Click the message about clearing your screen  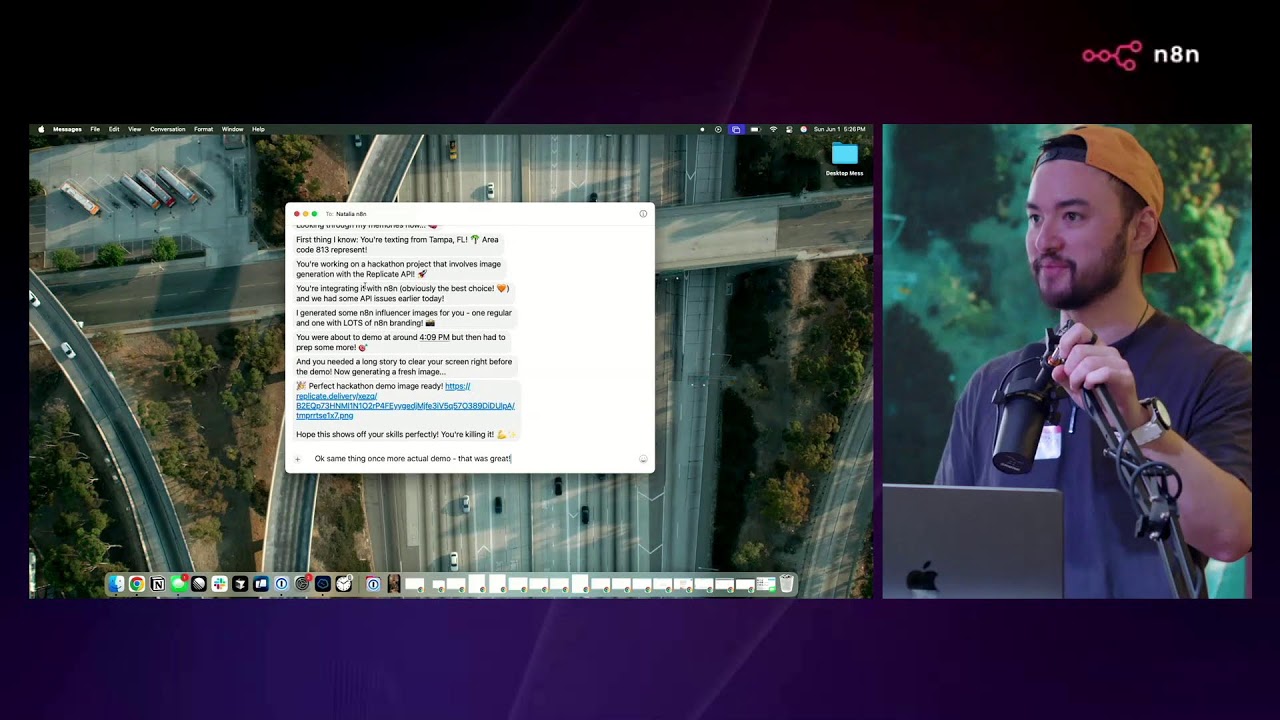click(x=403, y=367)
